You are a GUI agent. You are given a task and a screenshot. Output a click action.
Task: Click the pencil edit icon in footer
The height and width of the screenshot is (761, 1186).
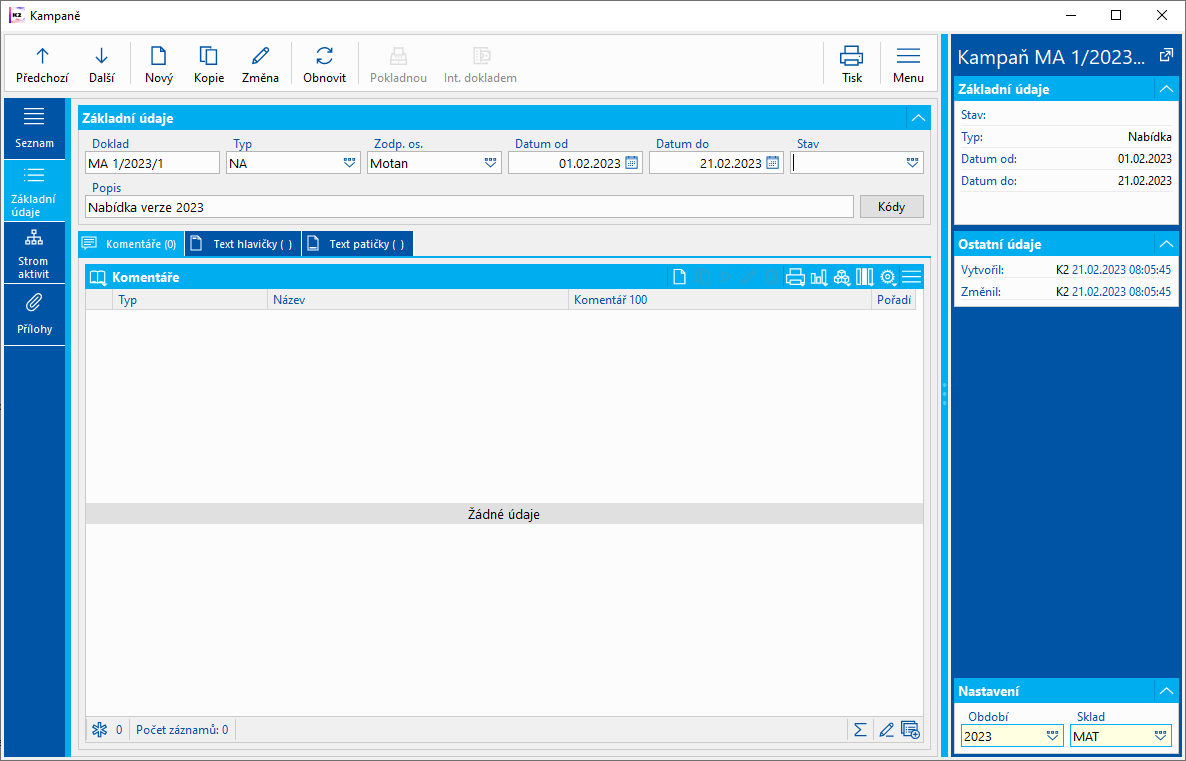point(886,730)
